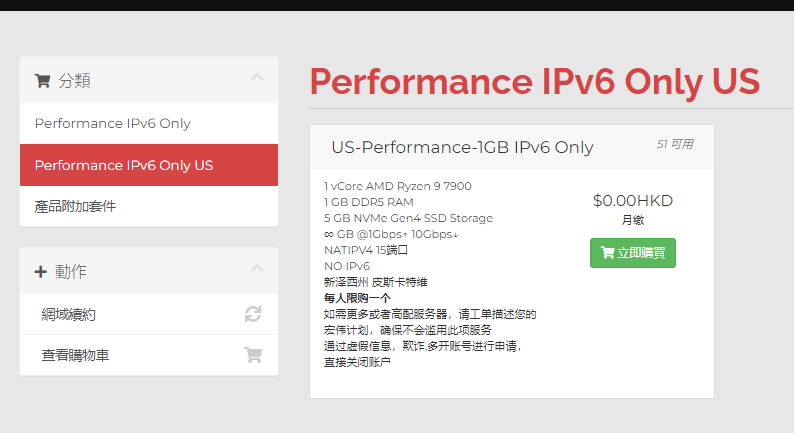Open 產品附加套件 category
Image resolution: width=794 pixels, height=433 pixels.
click(75, 206)
